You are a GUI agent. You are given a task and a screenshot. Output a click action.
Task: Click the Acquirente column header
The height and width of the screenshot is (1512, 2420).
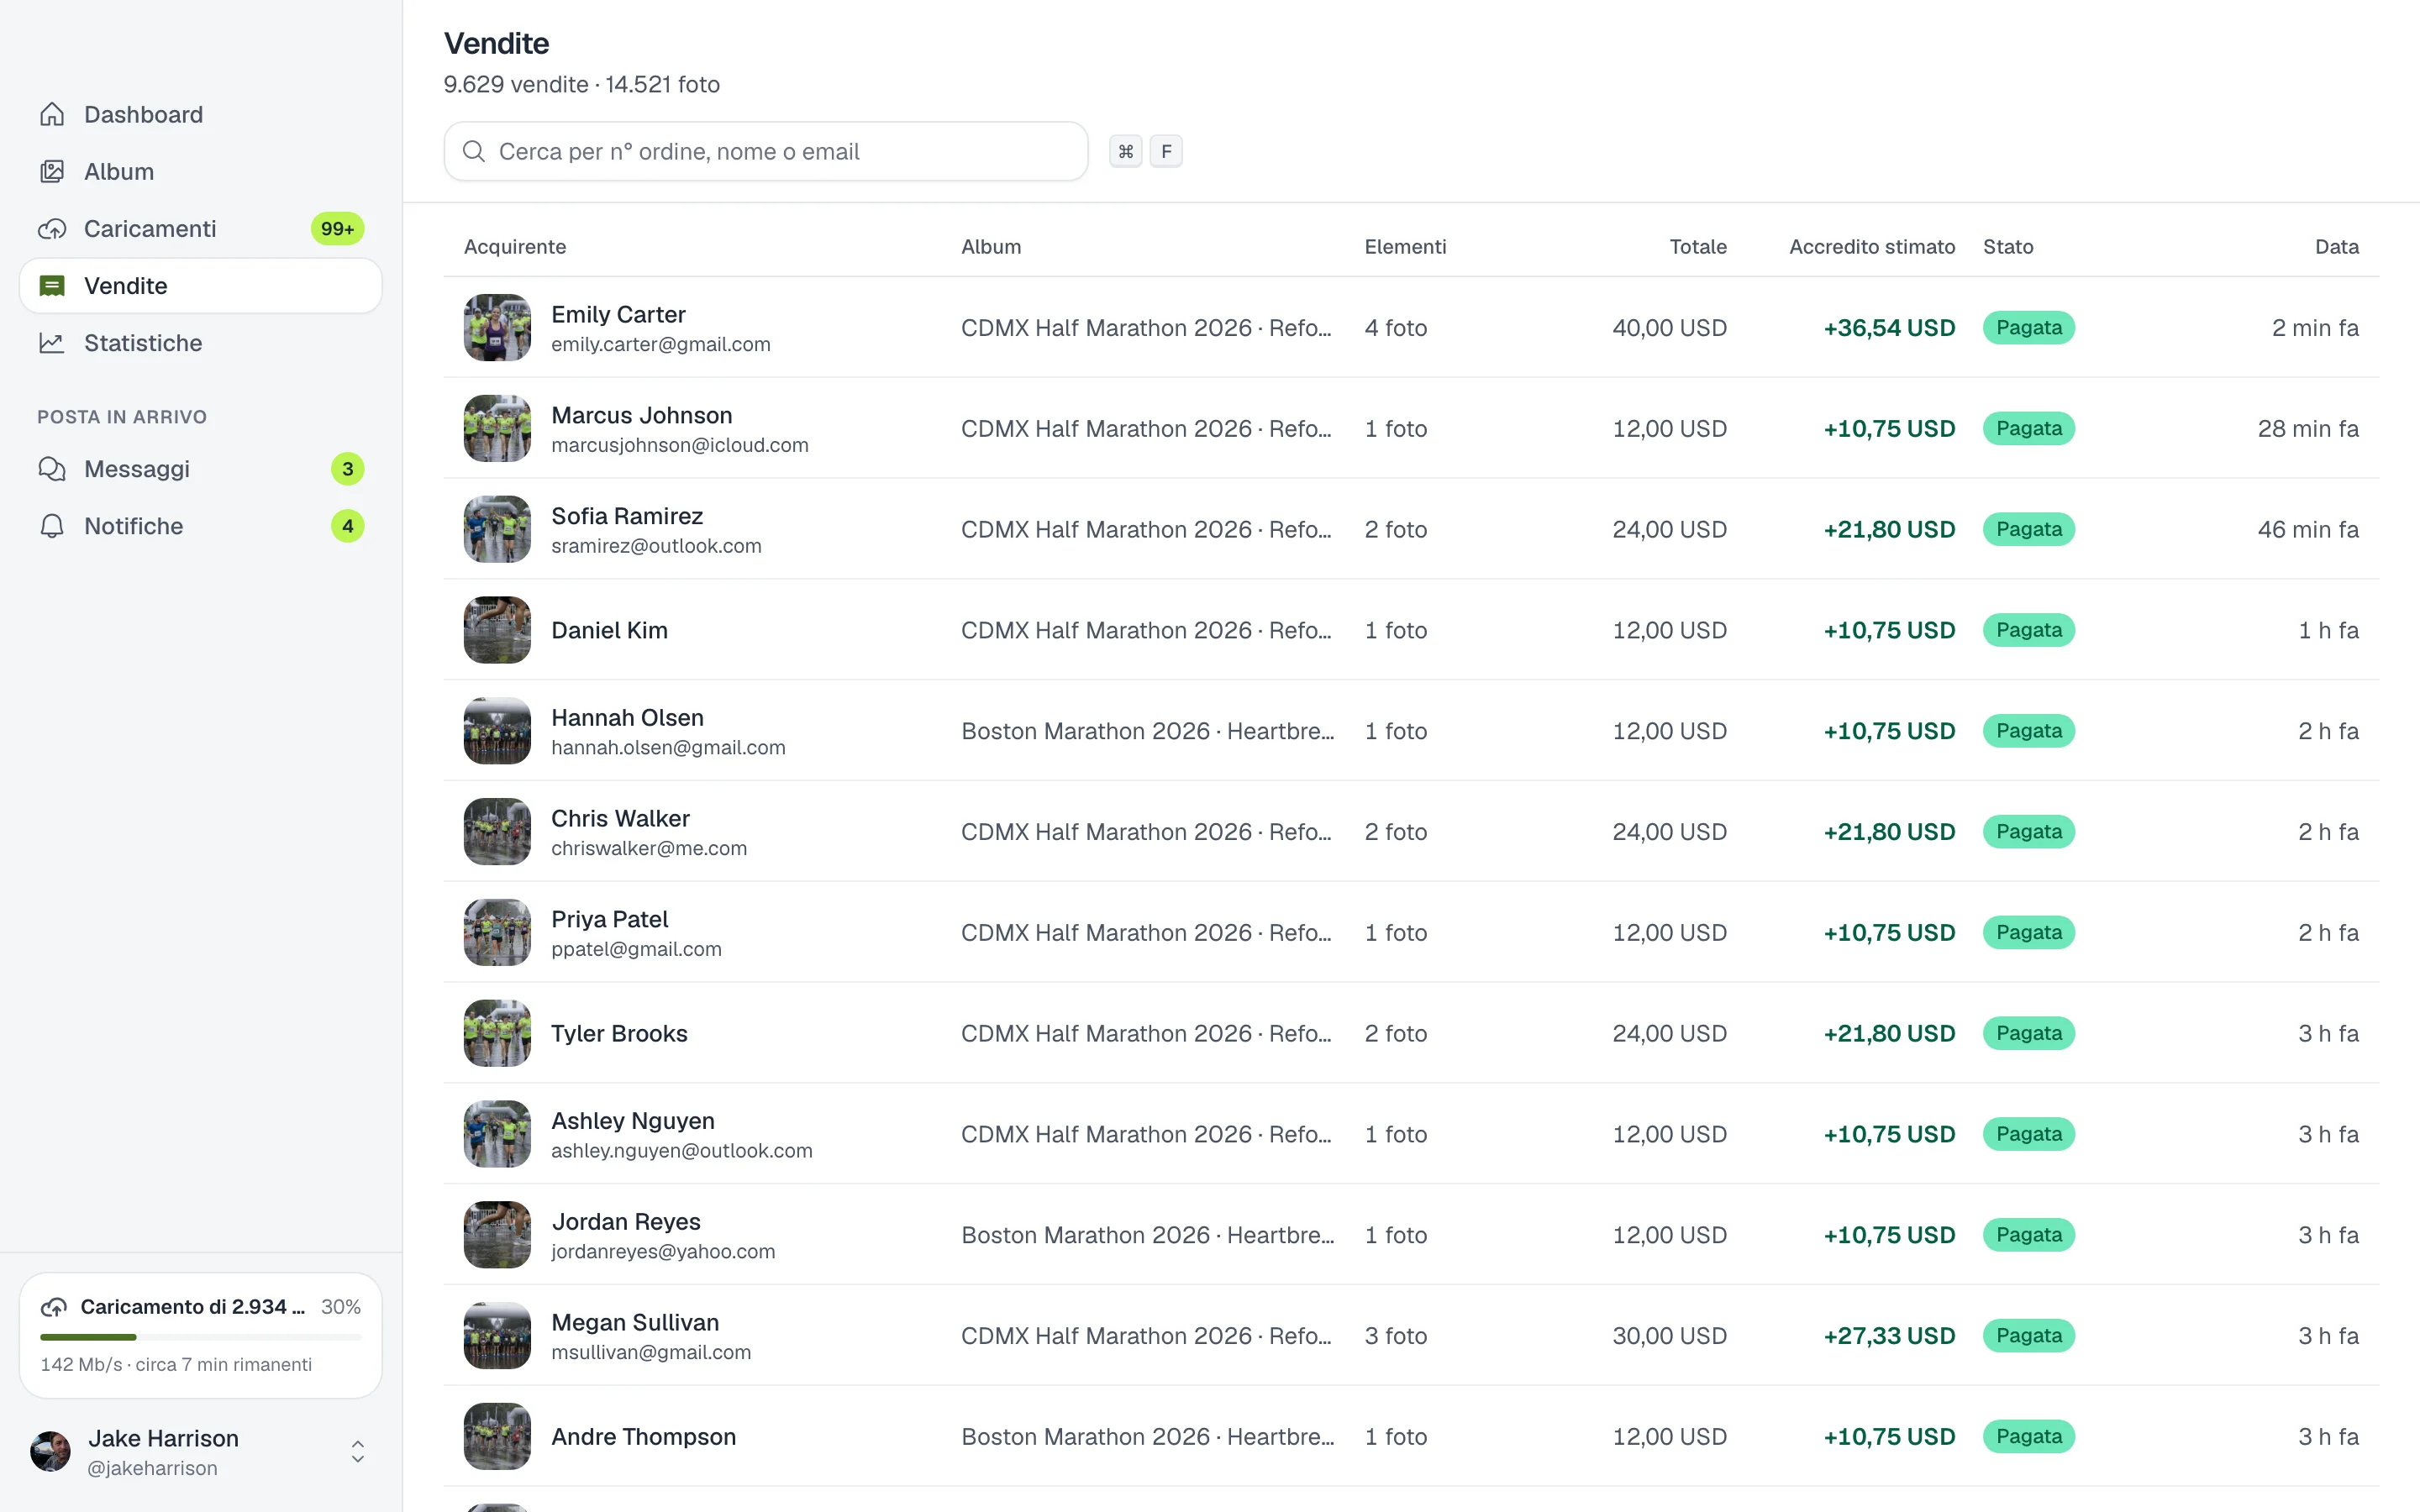click(515, 247)
